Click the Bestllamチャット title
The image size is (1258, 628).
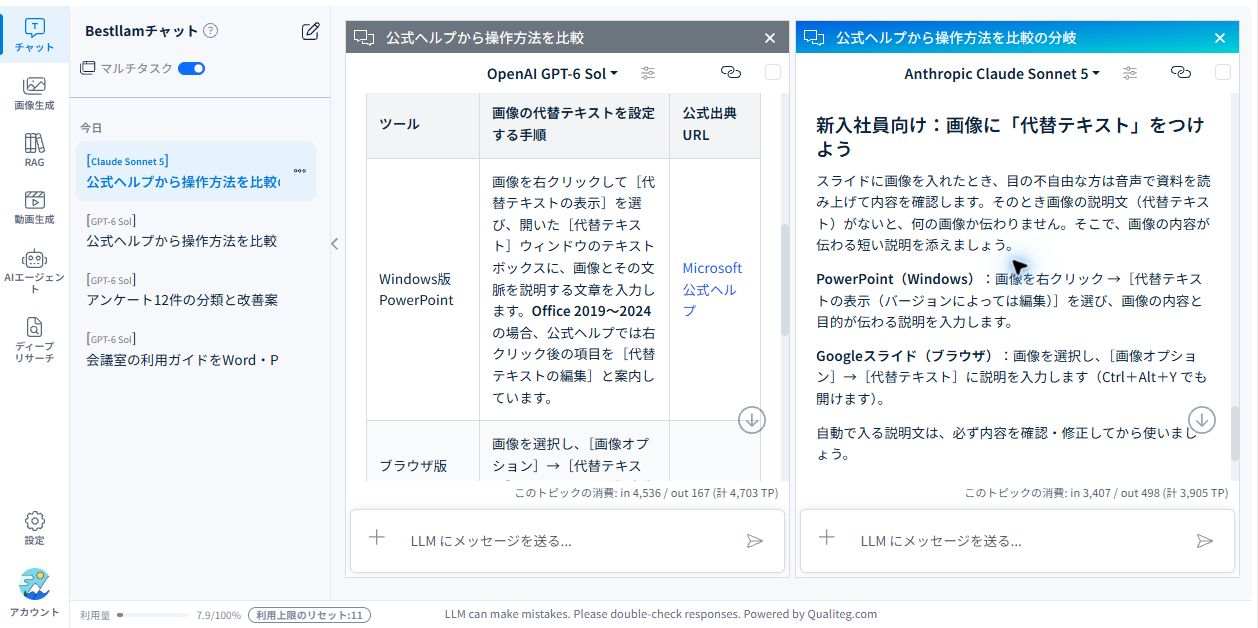pos(142,31)
